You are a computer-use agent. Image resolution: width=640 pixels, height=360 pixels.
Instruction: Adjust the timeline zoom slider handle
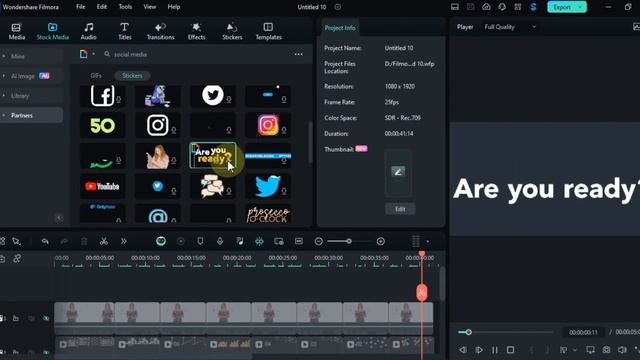coord(349,241)
